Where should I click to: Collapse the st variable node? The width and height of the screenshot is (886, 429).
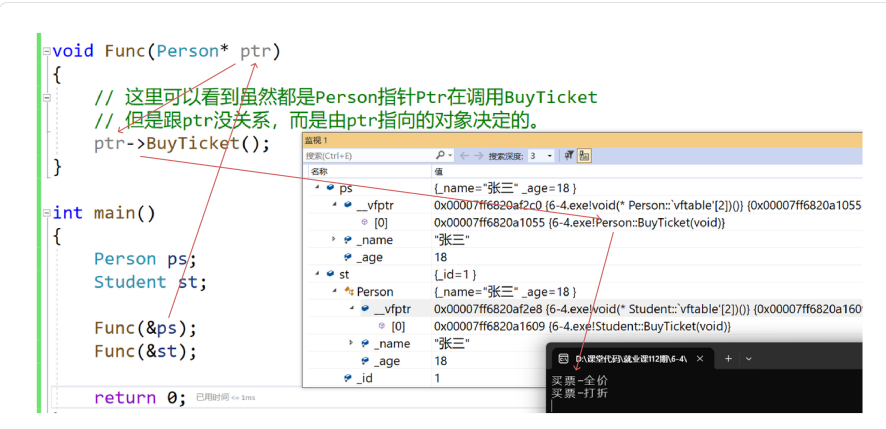coord(317,275)
